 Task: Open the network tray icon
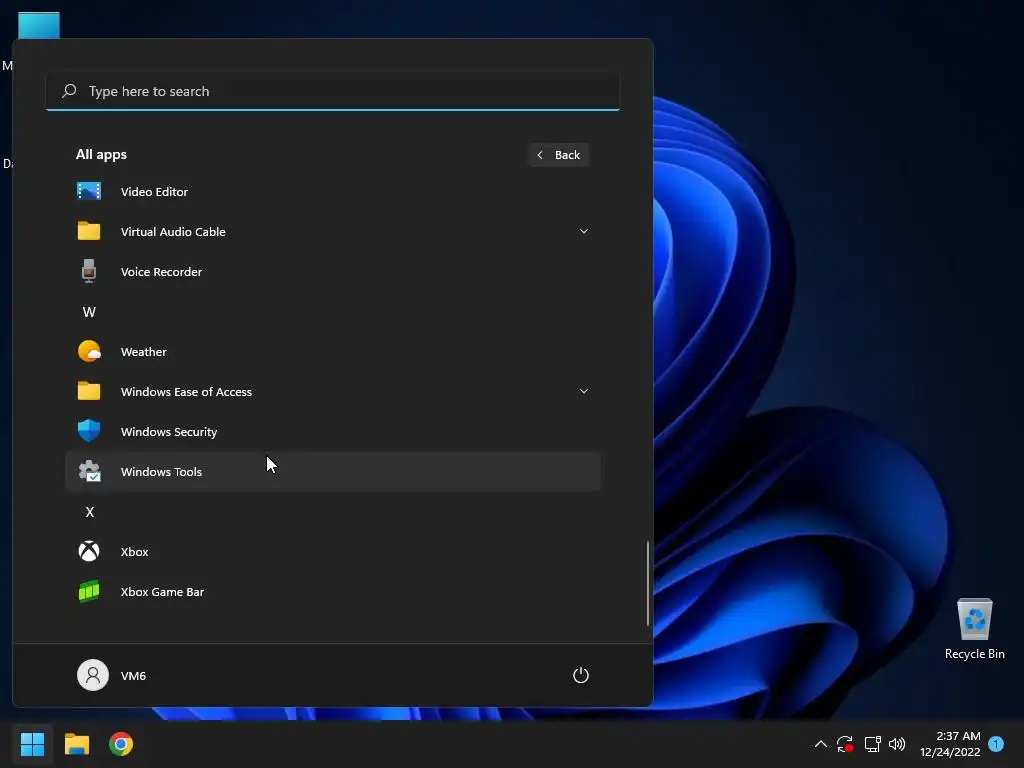[x=872, y=744]
